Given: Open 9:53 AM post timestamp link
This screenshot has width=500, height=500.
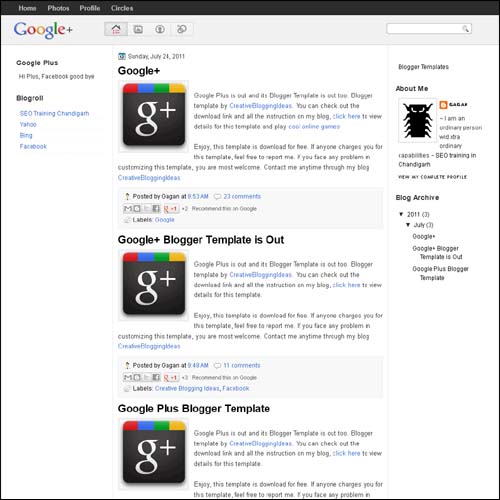Looking at the screenshot, I should pyautogui.click(x=198, y=196).
